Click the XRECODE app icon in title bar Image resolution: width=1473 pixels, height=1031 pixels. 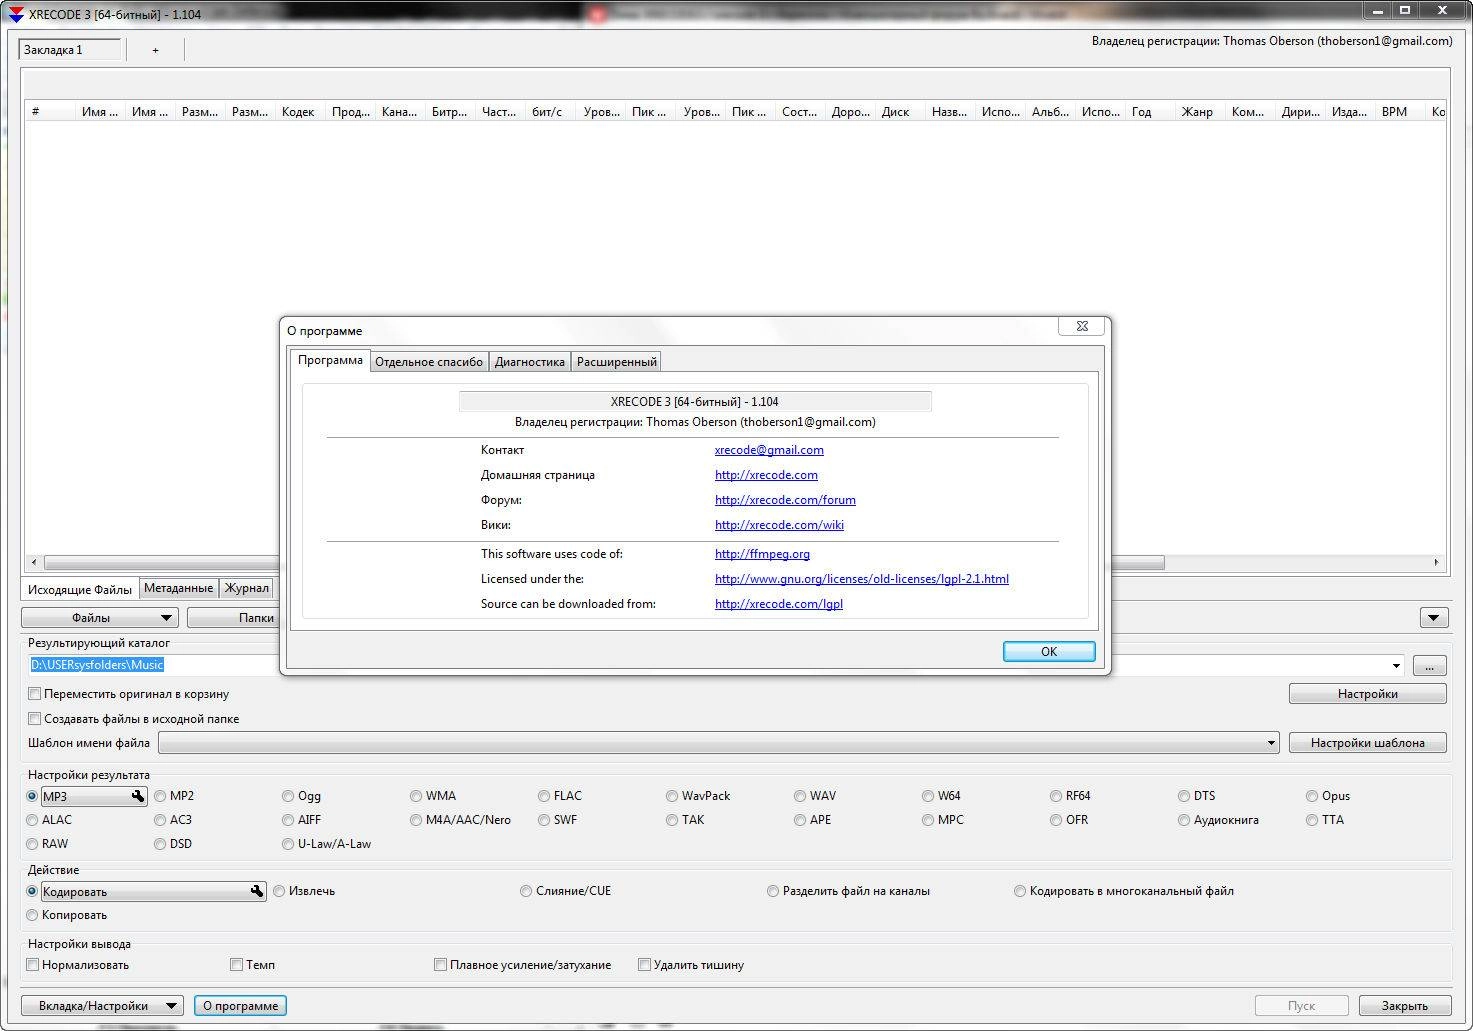pyautogui.click(x=15, y=14)
